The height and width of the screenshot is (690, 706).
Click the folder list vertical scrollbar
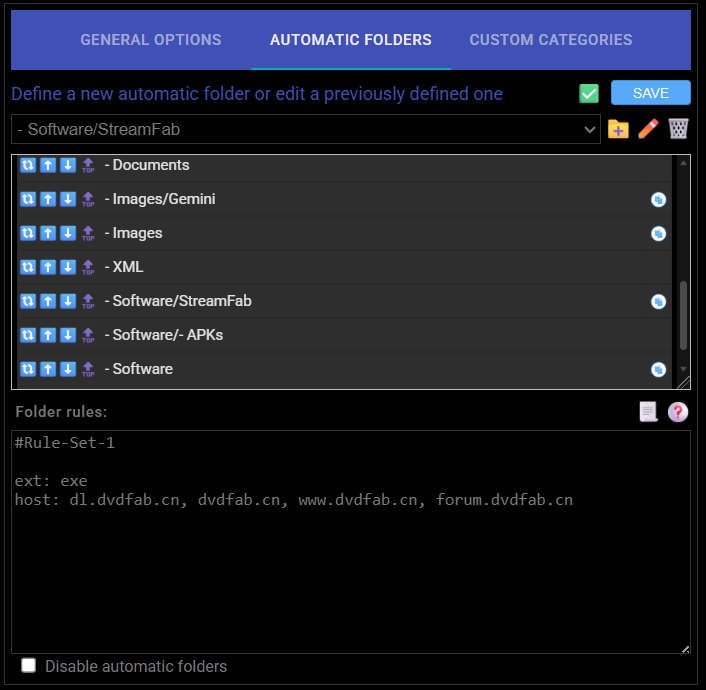[683, 312]
